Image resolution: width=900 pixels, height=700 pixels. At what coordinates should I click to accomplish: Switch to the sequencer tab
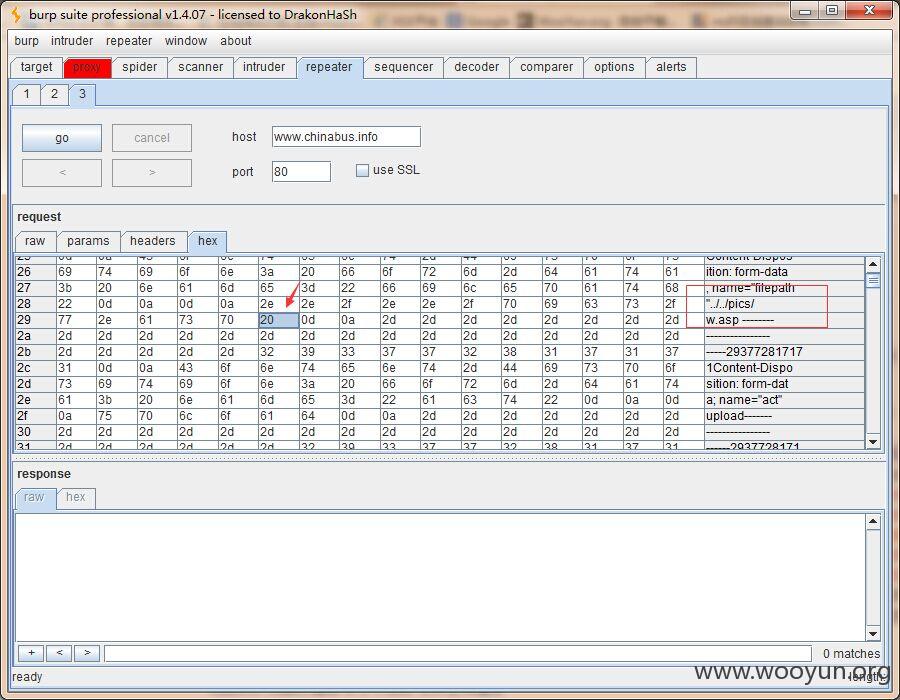(x=404, y=67)
